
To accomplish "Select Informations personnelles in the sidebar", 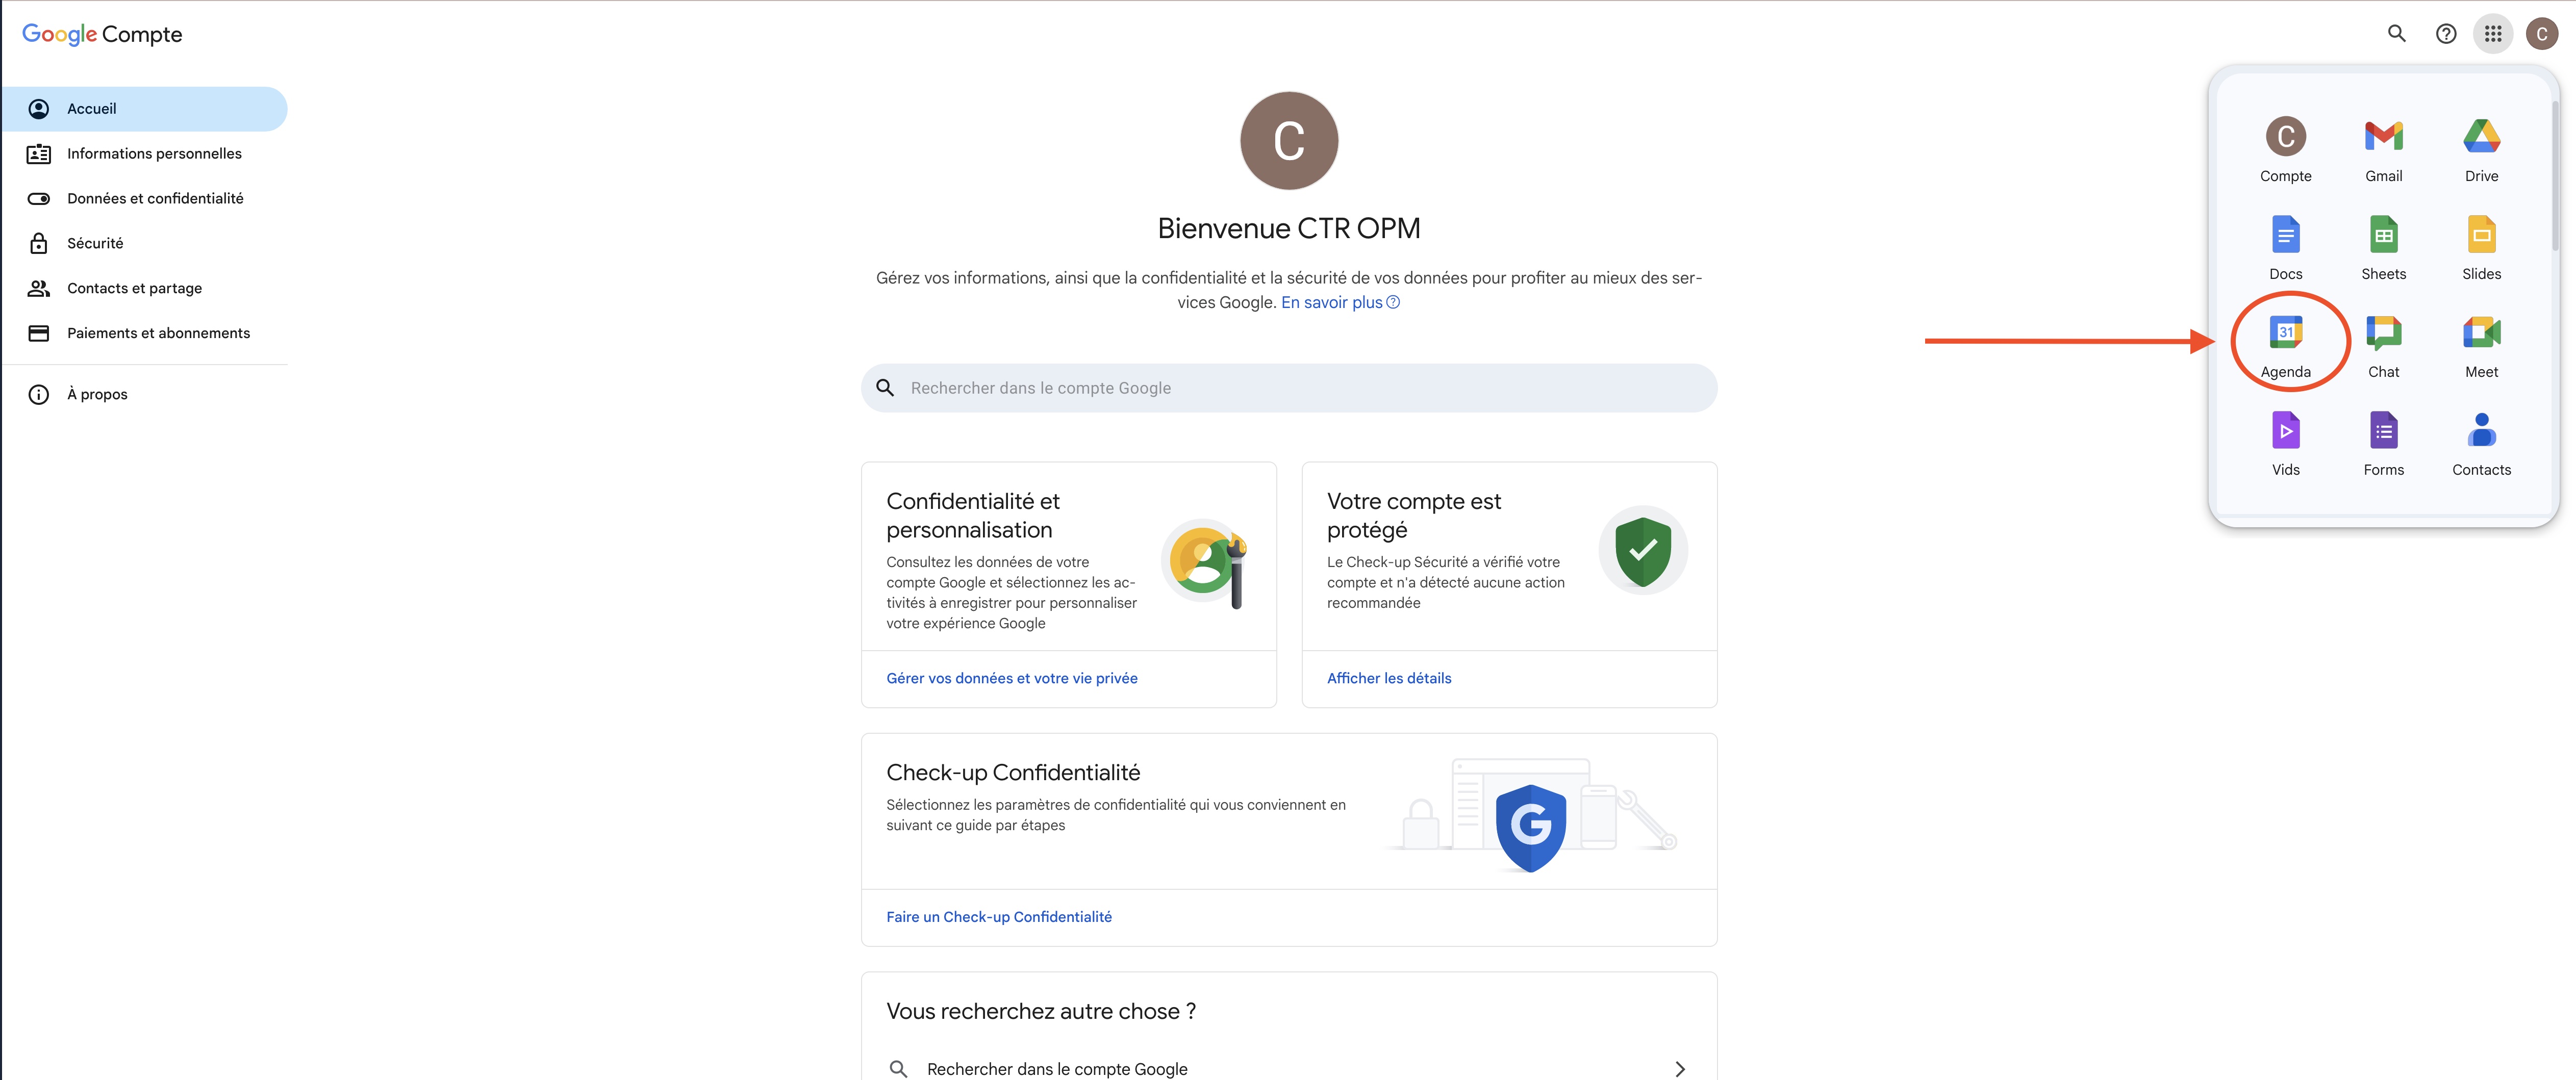I will tap(154, 153).
